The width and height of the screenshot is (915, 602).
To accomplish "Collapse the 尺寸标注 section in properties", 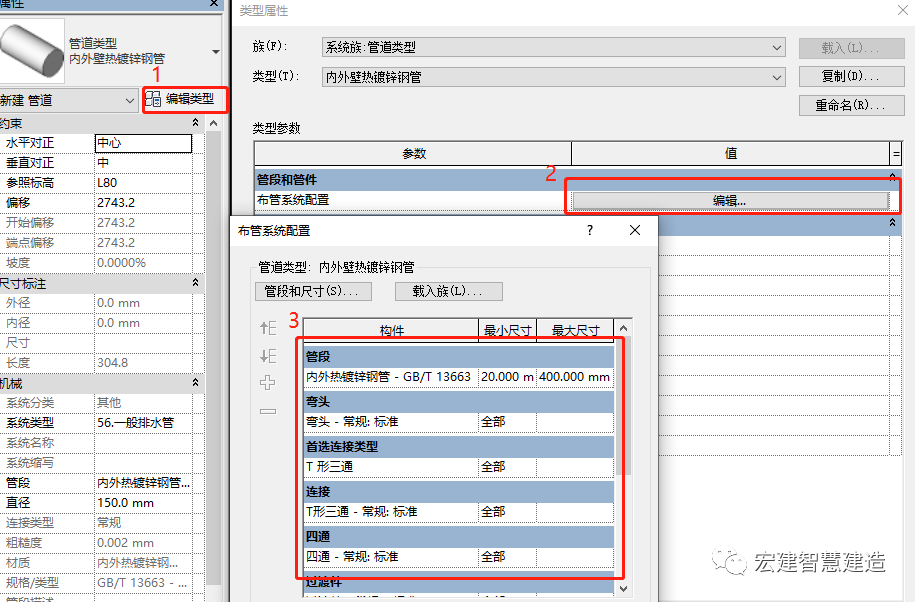I will [x=195, y=283].
